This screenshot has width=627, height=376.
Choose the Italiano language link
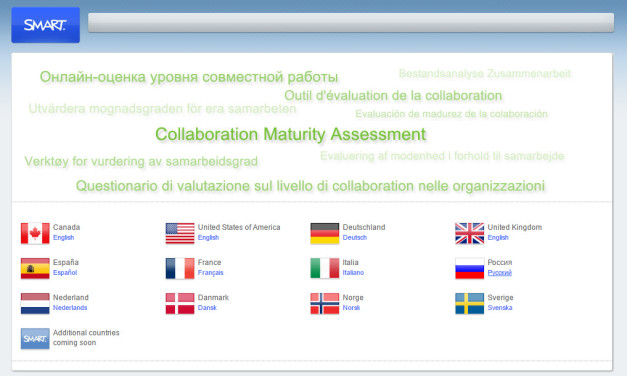tap(353, 273)
